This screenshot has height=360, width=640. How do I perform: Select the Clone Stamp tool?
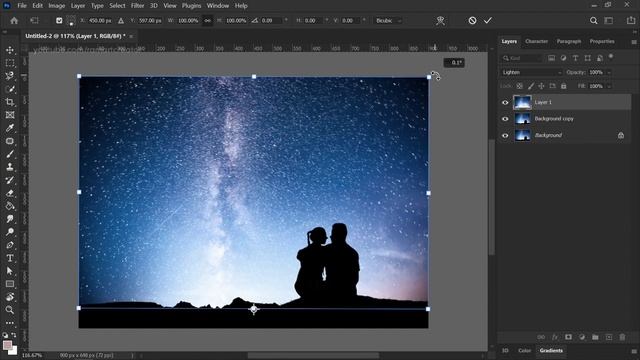pyautogui.click(x=10, y=167)
